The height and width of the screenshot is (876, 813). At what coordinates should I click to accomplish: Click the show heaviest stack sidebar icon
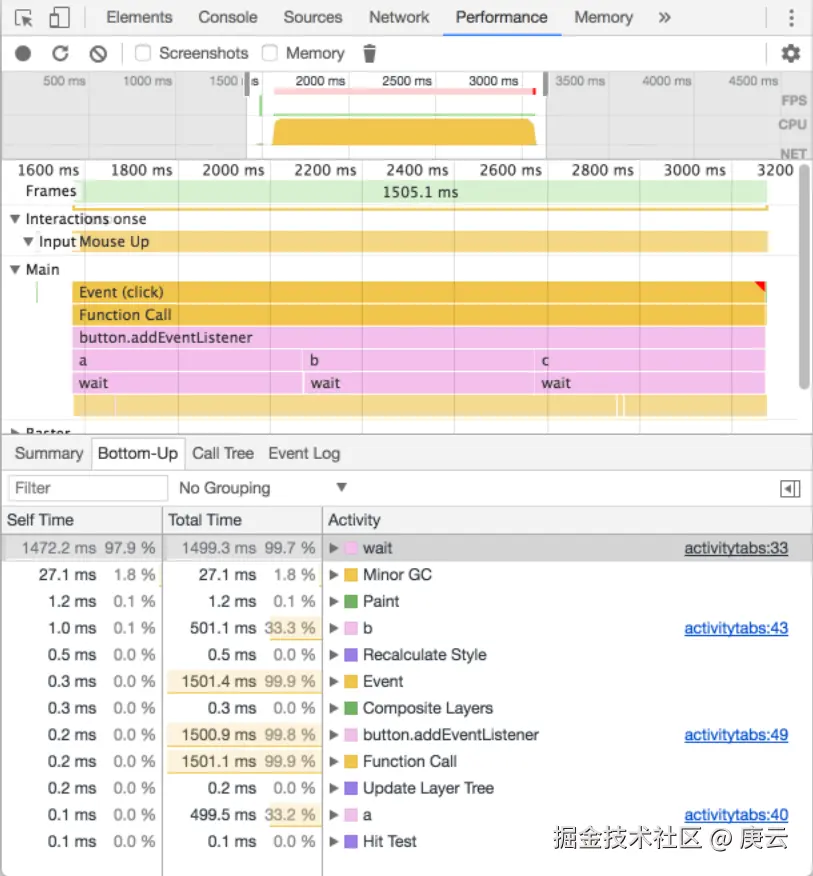click(x=790, y=489)
